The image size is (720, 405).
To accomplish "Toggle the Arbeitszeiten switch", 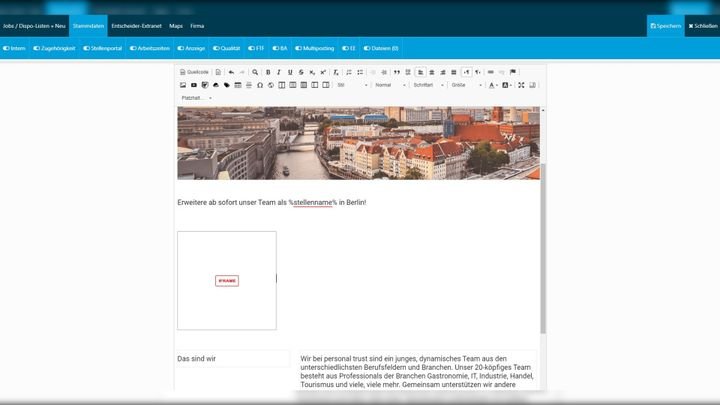I will 150,48.
